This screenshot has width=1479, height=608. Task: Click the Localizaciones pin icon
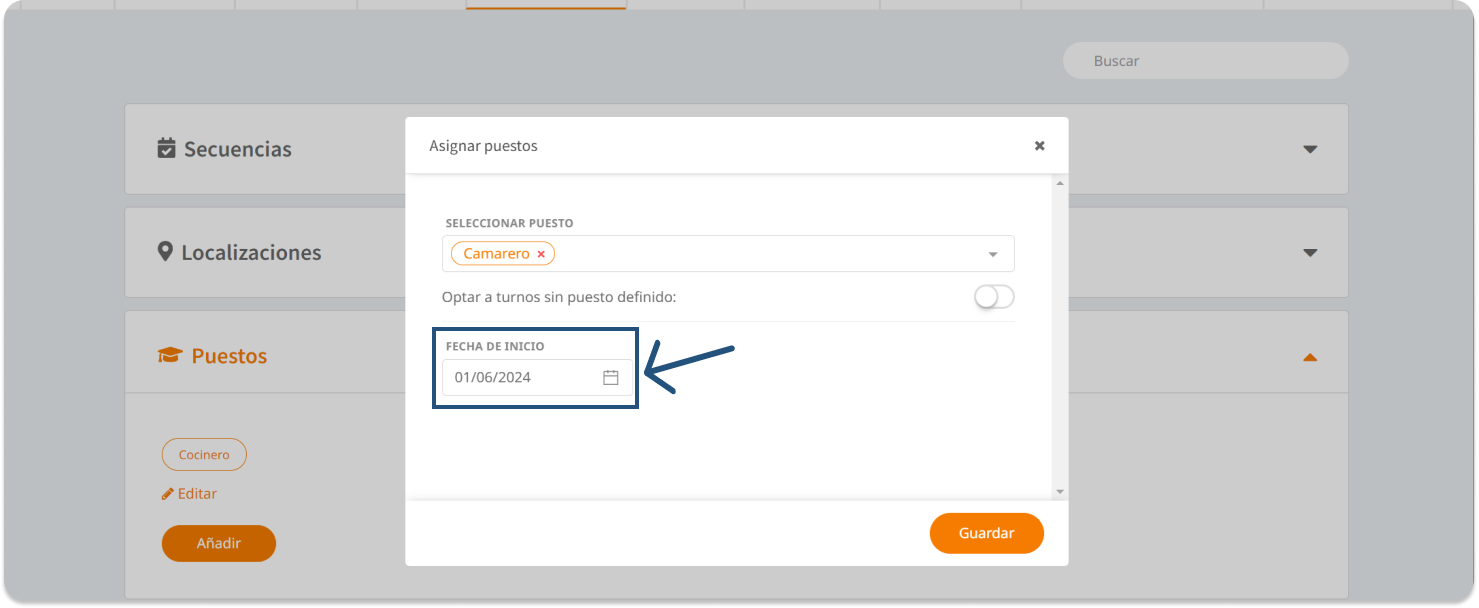click(x=166, y=251)
